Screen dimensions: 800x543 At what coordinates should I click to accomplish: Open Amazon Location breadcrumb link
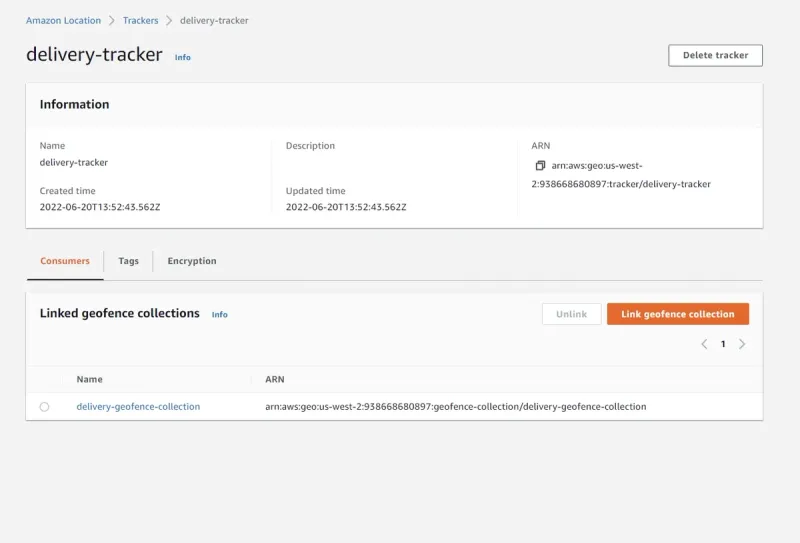tap(63, 20)
